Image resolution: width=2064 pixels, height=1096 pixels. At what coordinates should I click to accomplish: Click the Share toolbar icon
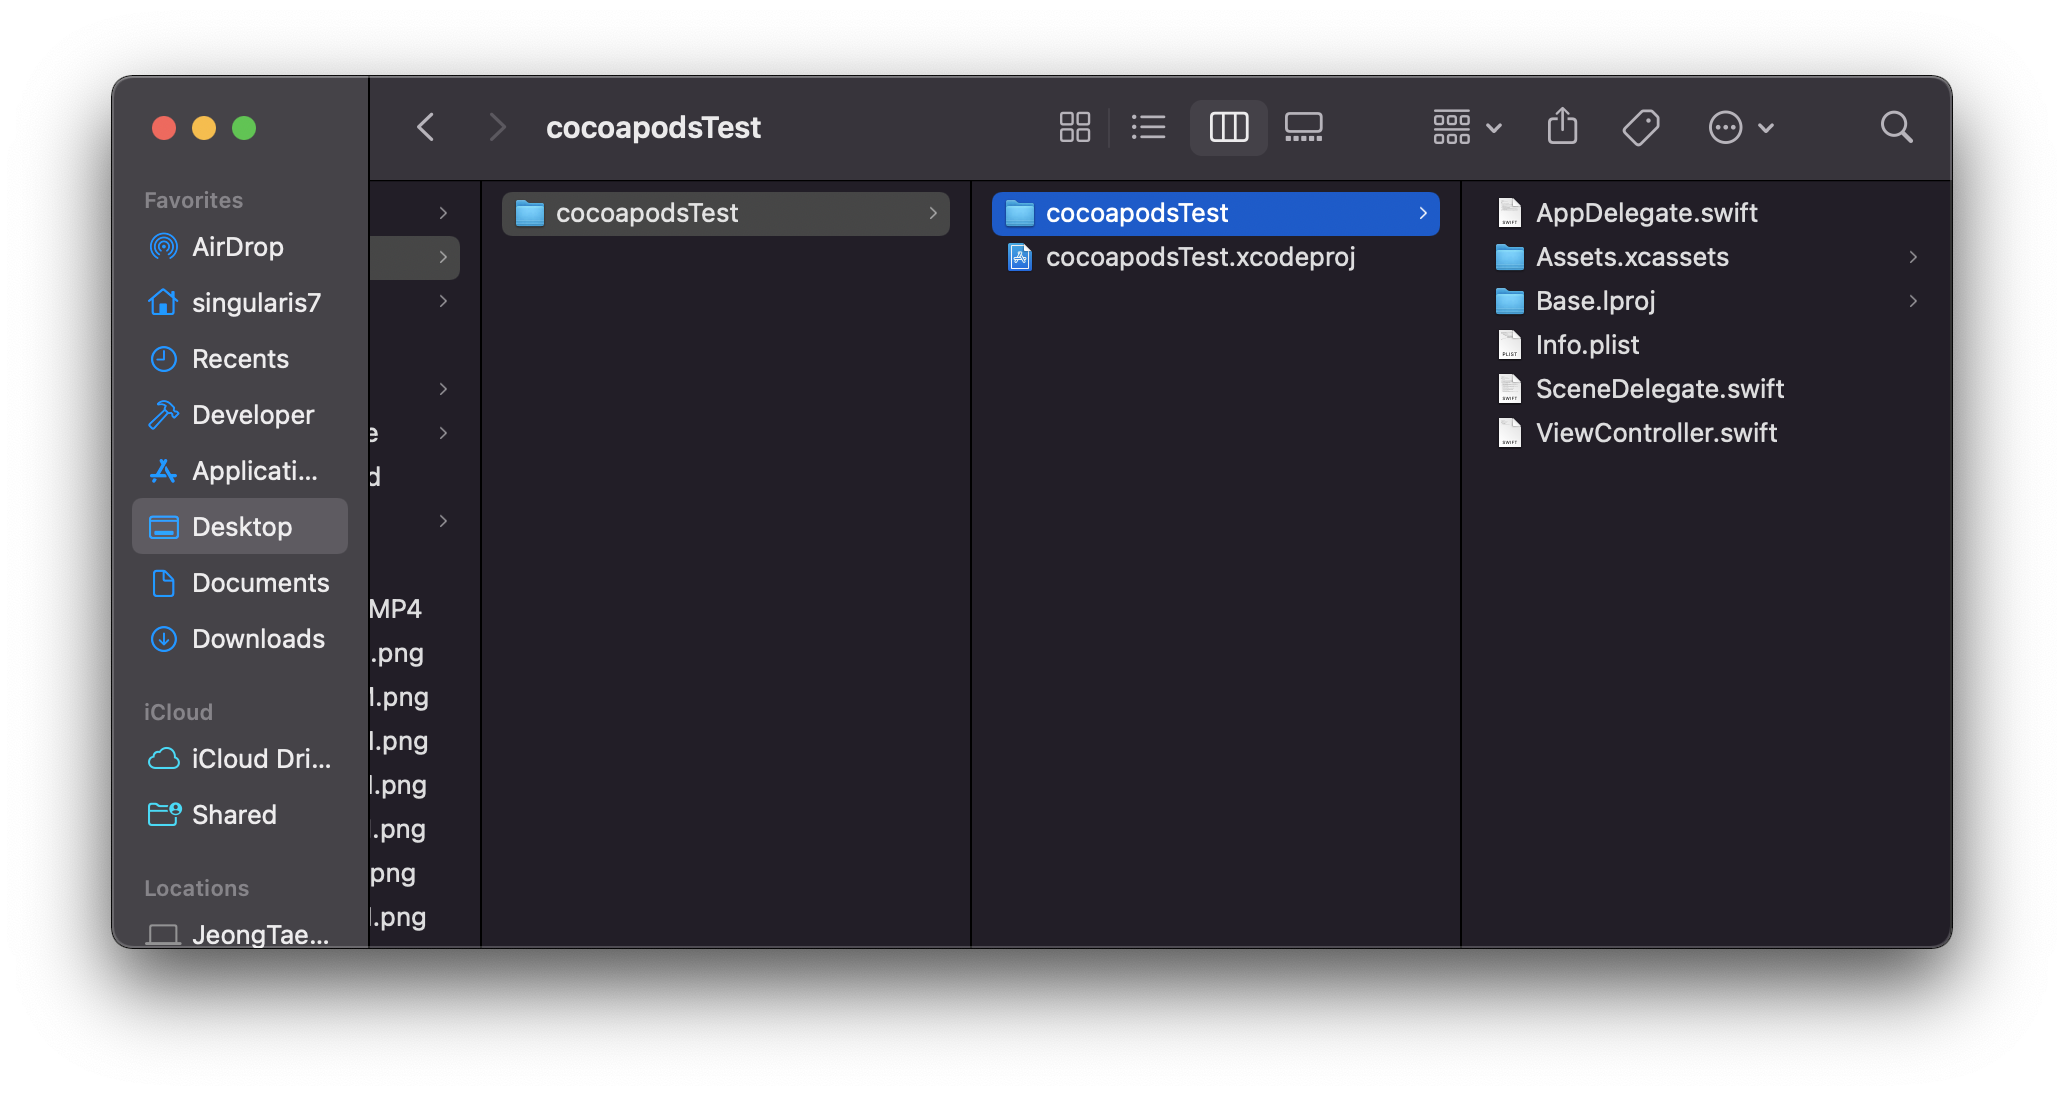click(x=1562, y=127)
